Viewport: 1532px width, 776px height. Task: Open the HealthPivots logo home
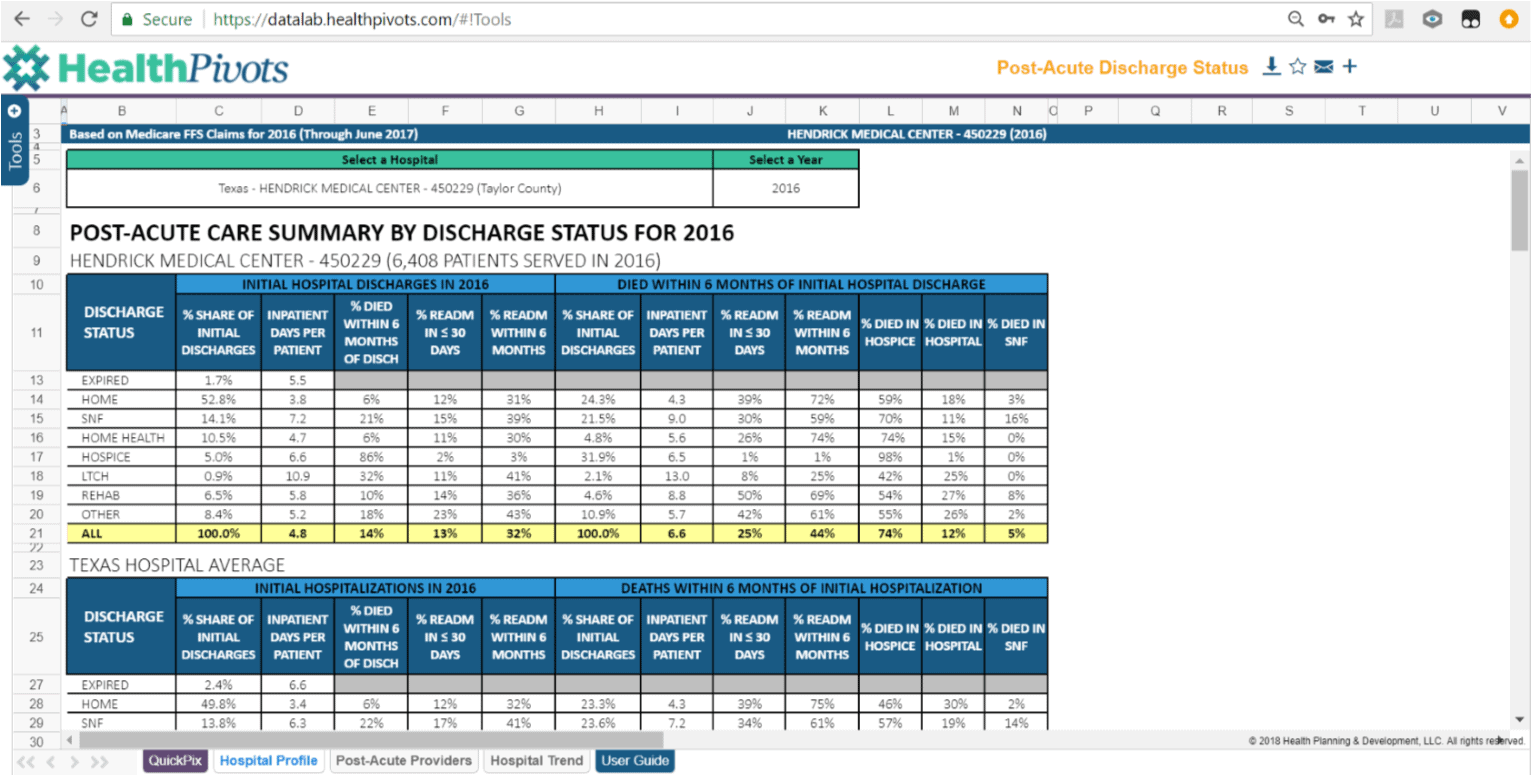tap(146, 68)
